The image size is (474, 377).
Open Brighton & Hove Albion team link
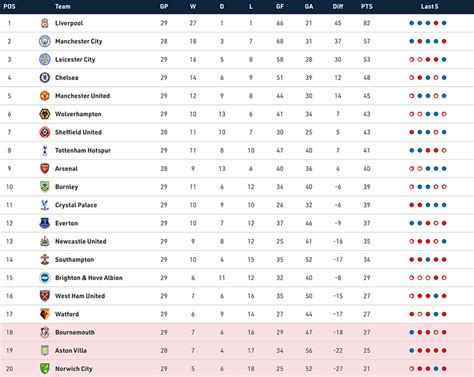coord(89,278)
